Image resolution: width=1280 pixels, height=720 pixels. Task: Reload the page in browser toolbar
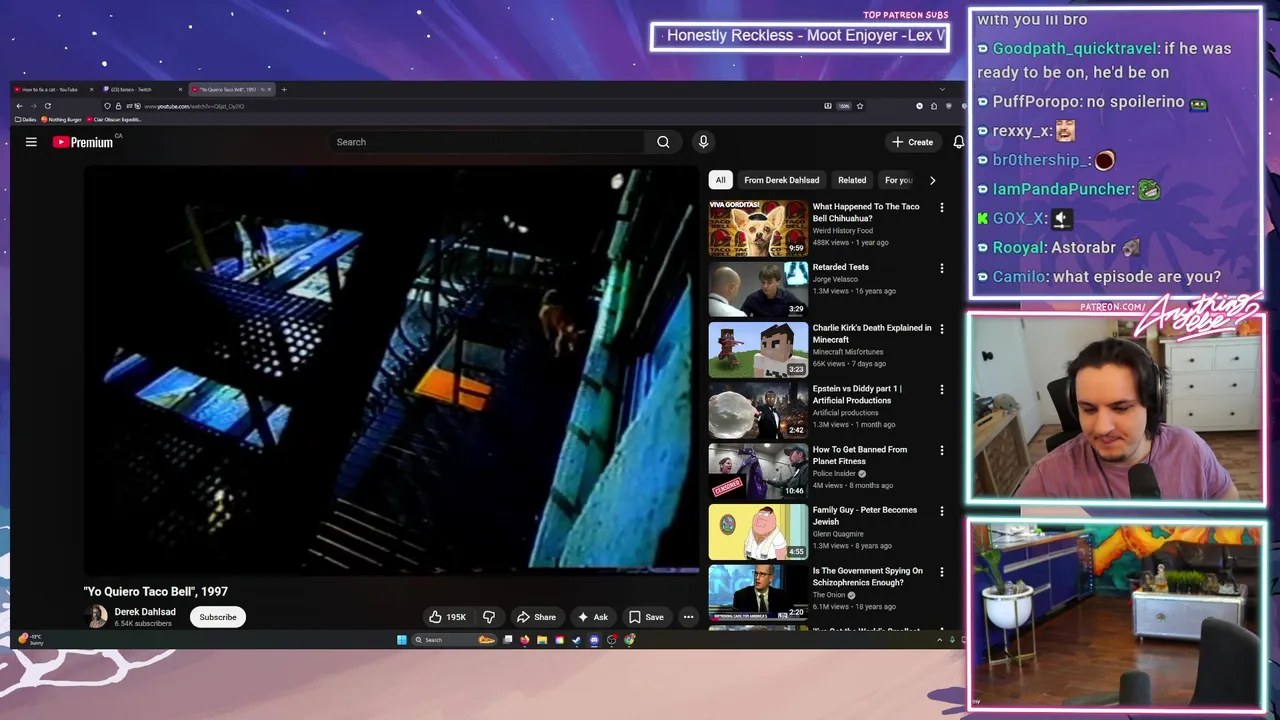click(x=47, y=106)
